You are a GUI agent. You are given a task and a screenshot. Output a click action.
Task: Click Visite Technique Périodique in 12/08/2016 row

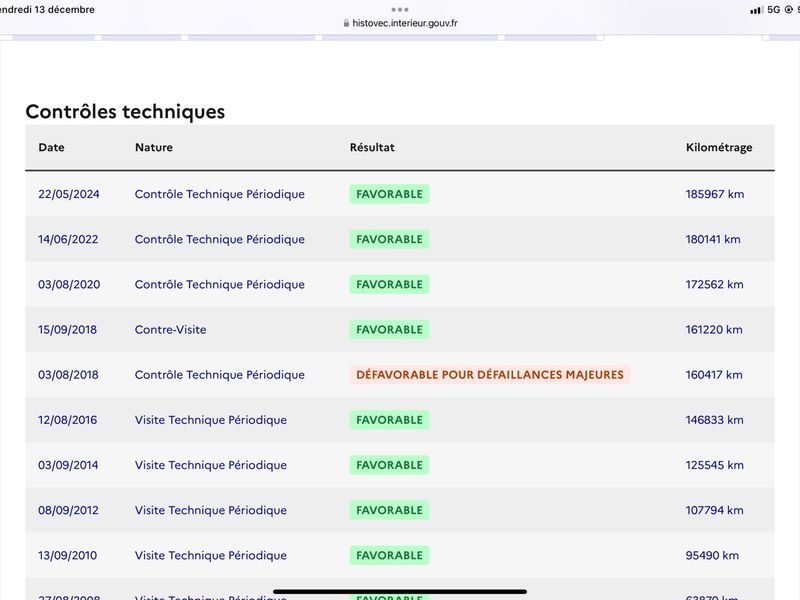(211, 420)
